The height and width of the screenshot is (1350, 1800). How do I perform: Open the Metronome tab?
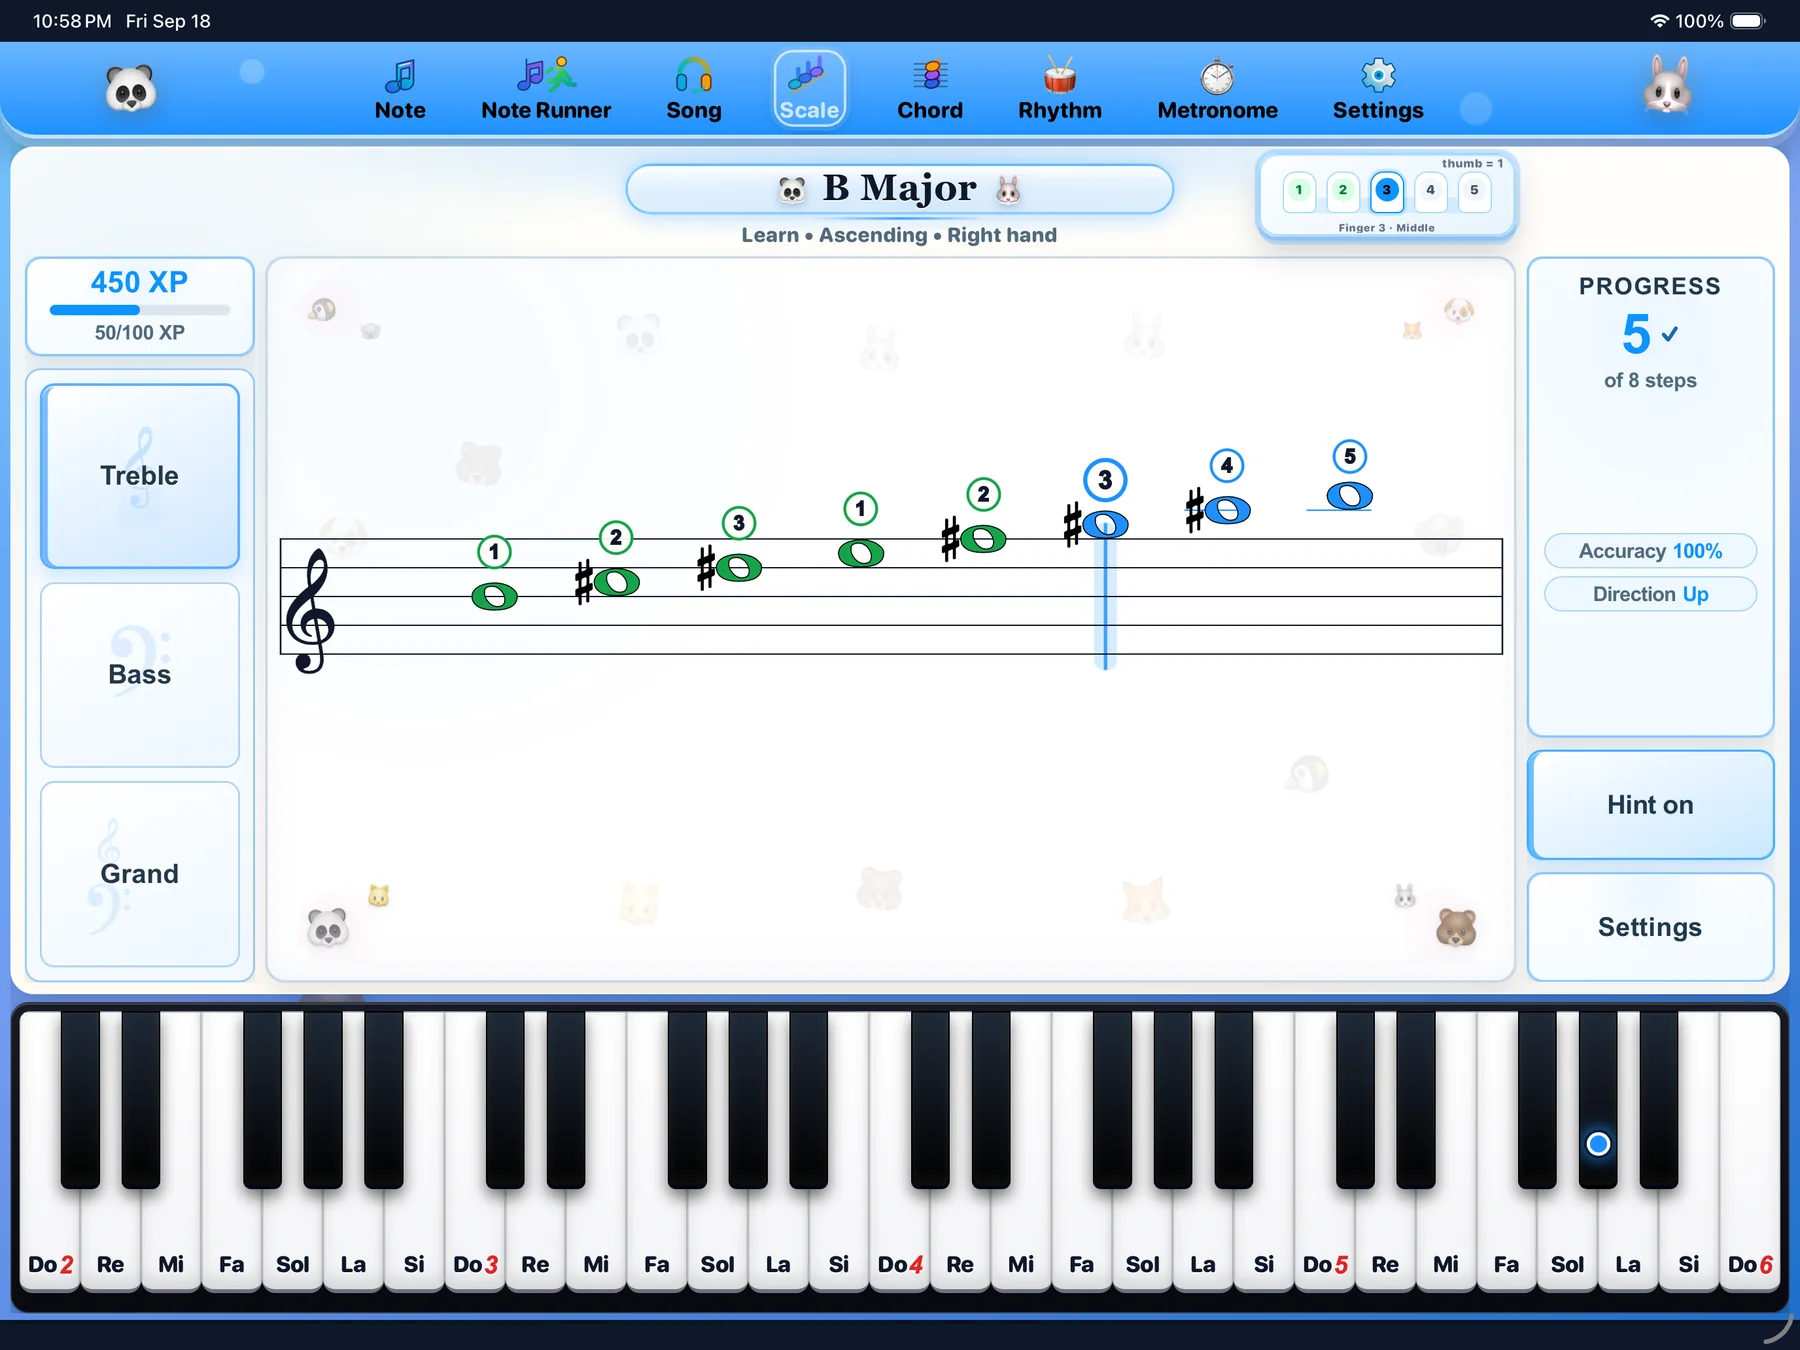(x=1217, y=90)
